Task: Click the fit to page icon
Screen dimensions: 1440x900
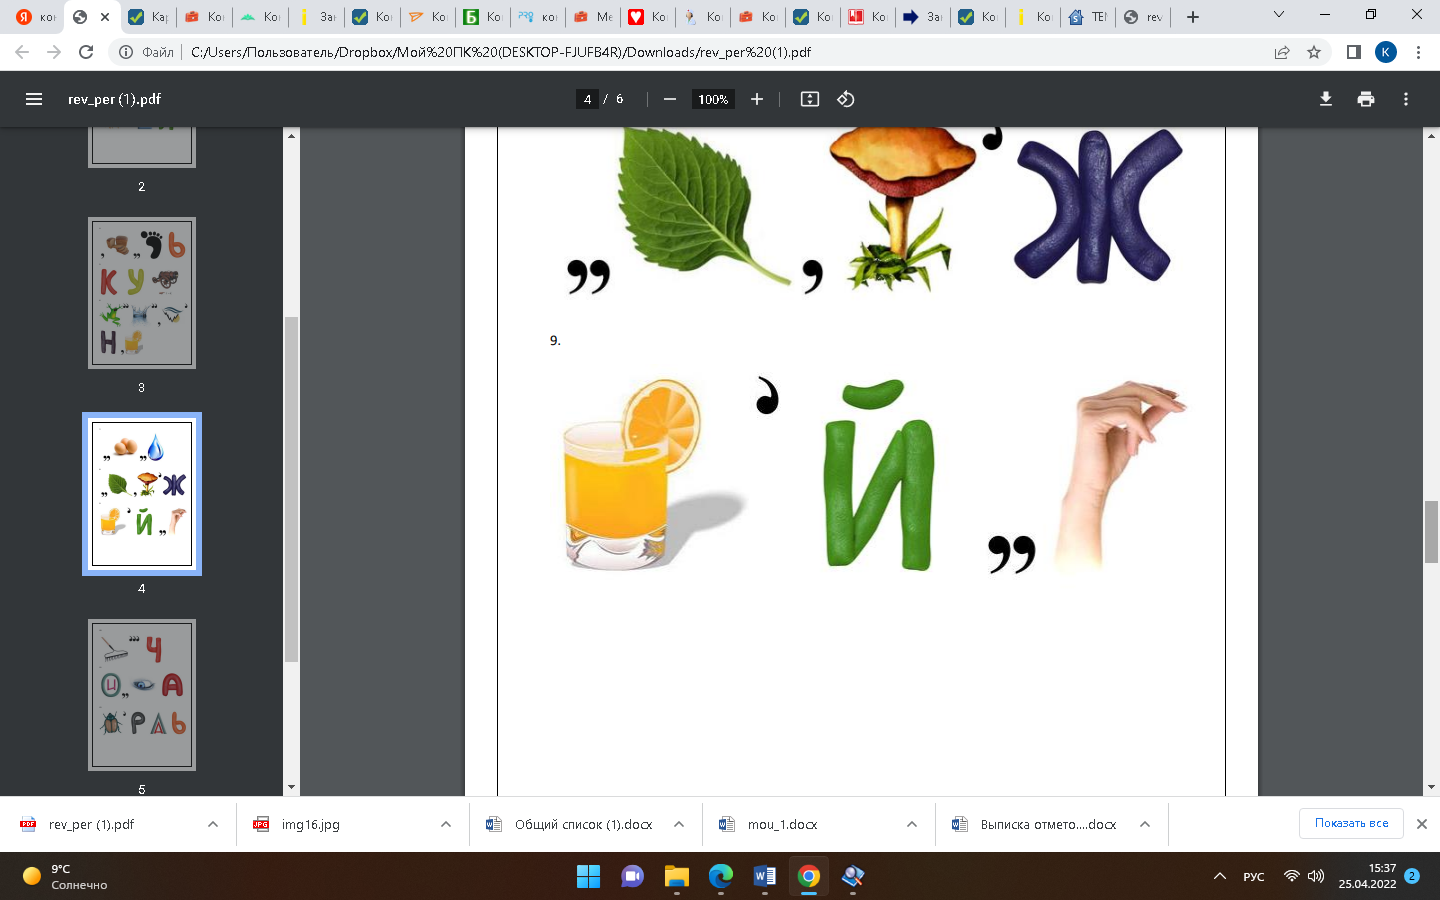Action: 810,99
